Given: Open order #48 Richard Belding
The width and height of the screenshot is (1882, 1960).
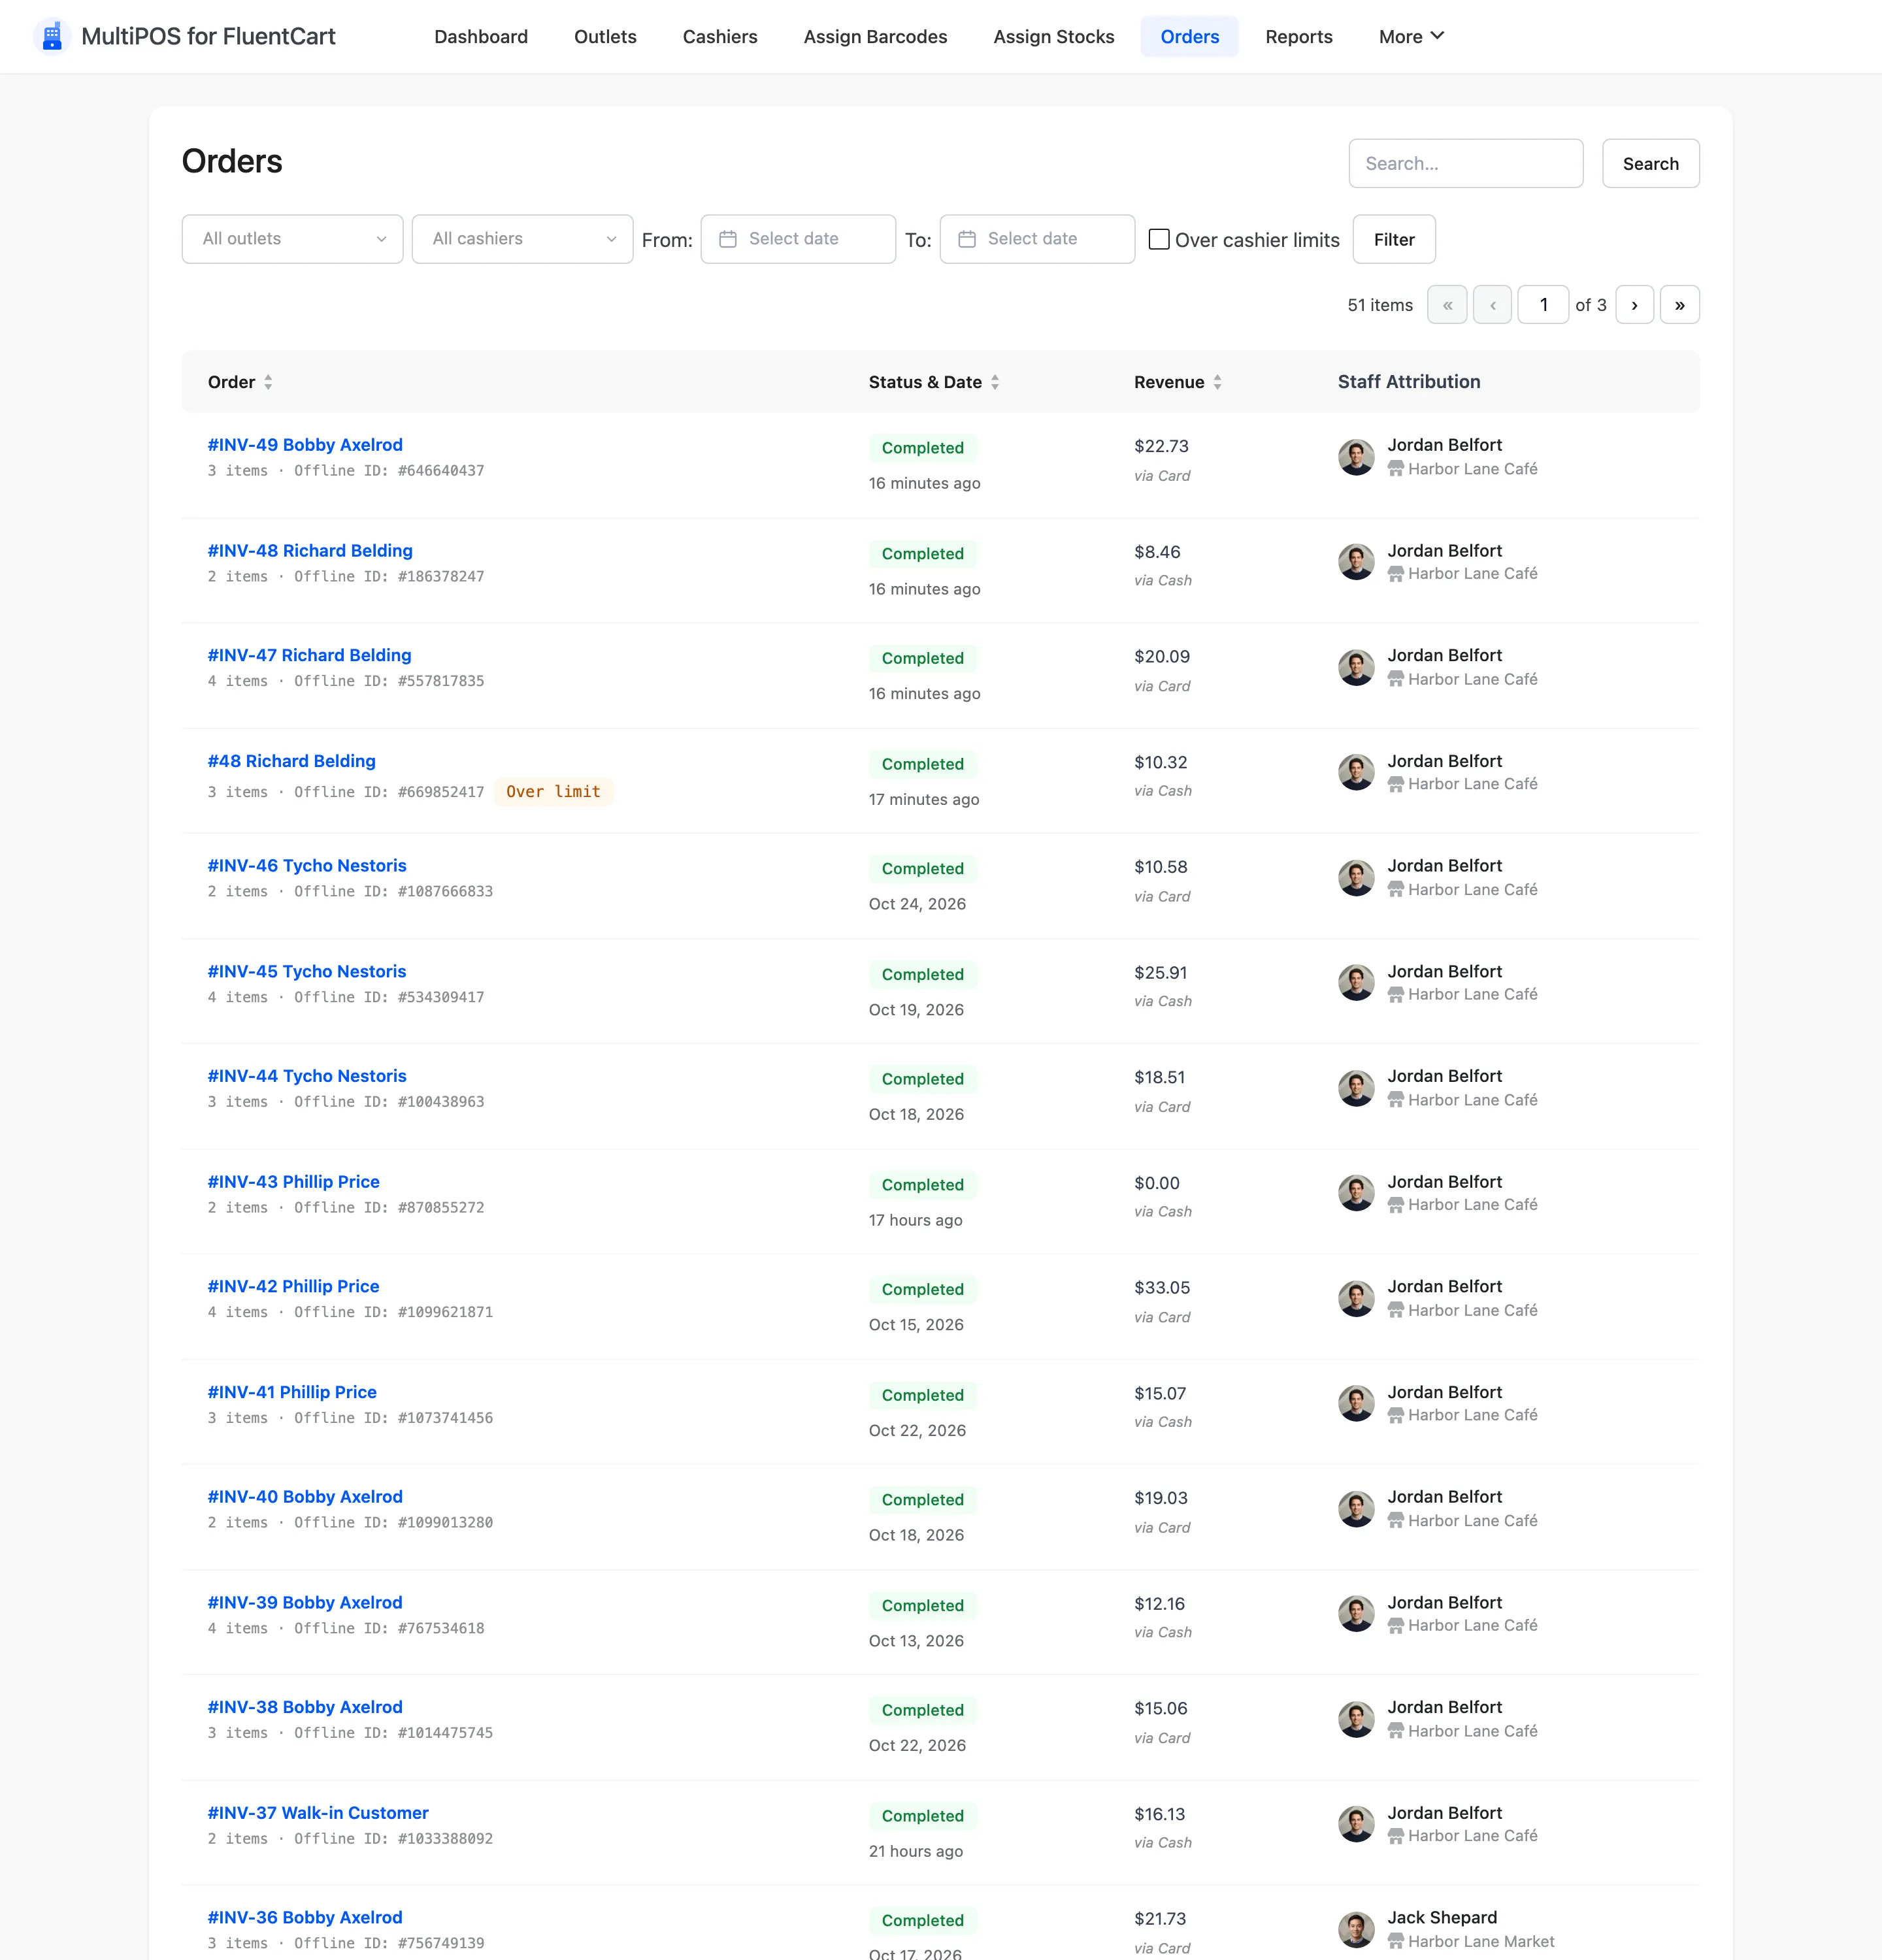Looking at the screenshot, I should (x=292, y=761).
